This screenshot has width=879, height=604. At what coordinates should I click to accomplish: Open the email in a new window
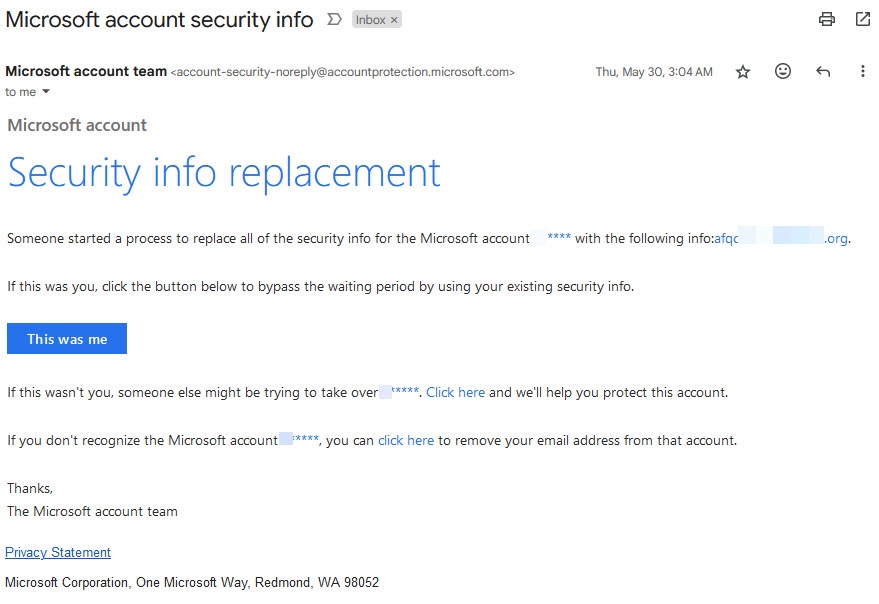(x=862, y=19)
